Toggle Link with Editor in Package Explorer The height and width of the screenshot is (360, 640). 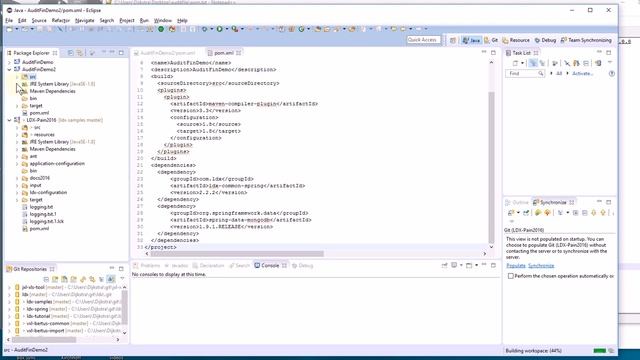(80, 53)
